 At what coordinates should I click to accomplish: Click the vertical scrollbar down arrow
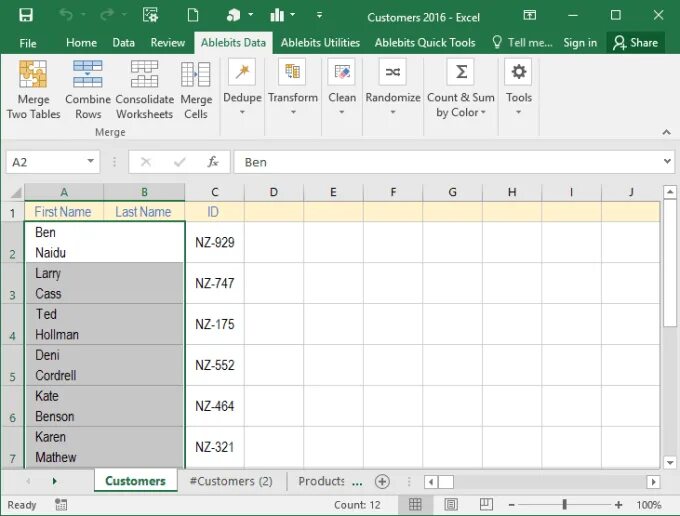670,463
